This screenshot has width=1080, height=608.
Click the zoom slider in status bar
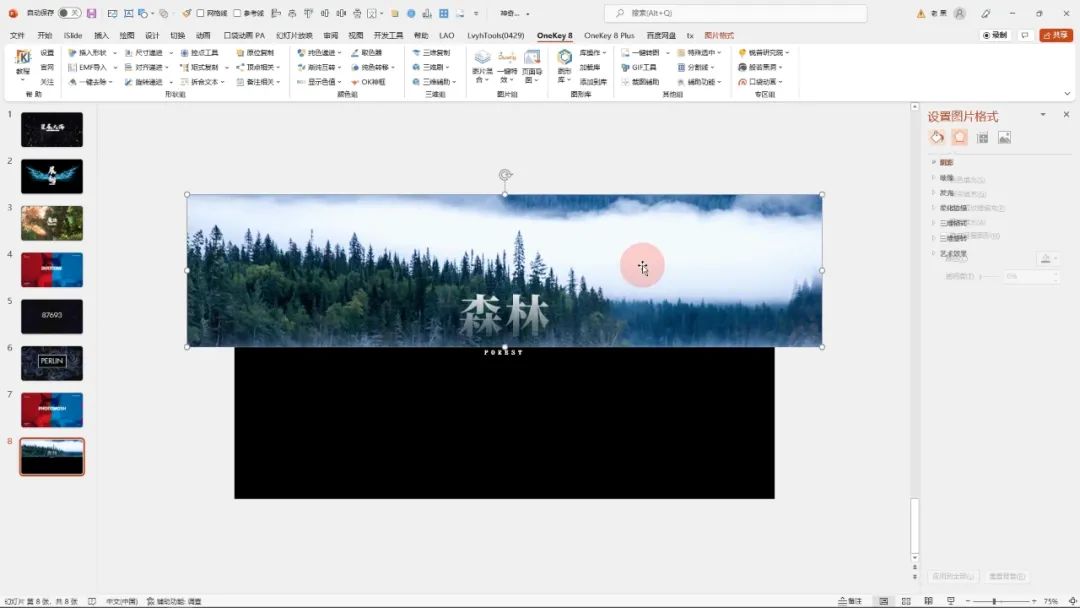coord(993,601)
